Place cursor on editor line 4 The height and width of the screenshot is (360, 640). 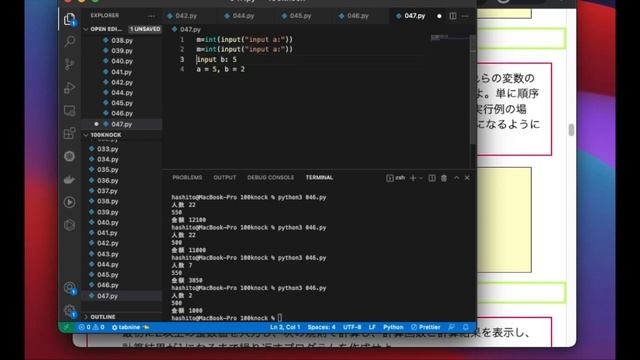point(220,69)
